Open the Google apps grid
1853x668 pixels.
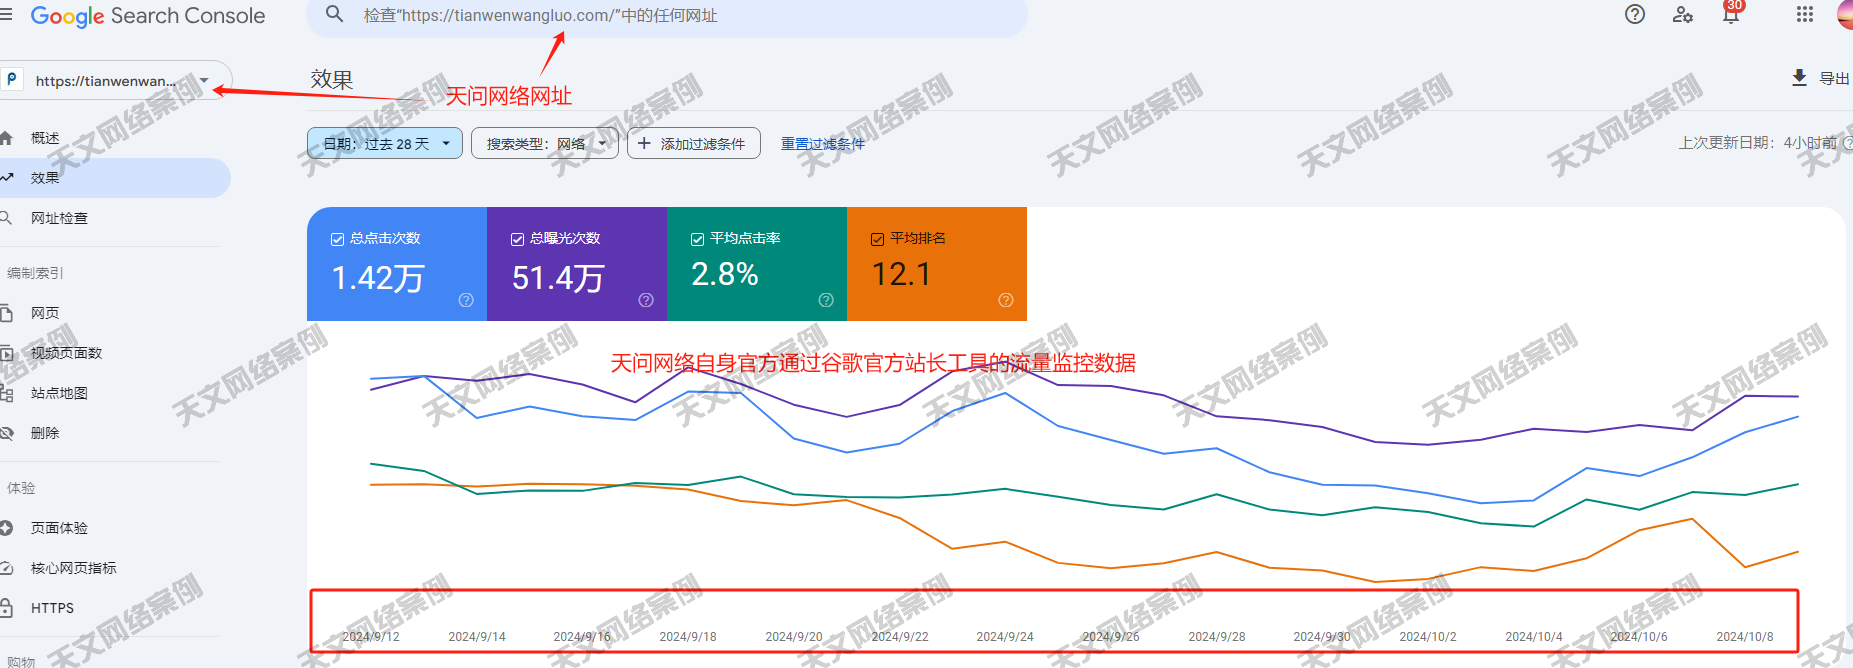(1805, 14)
